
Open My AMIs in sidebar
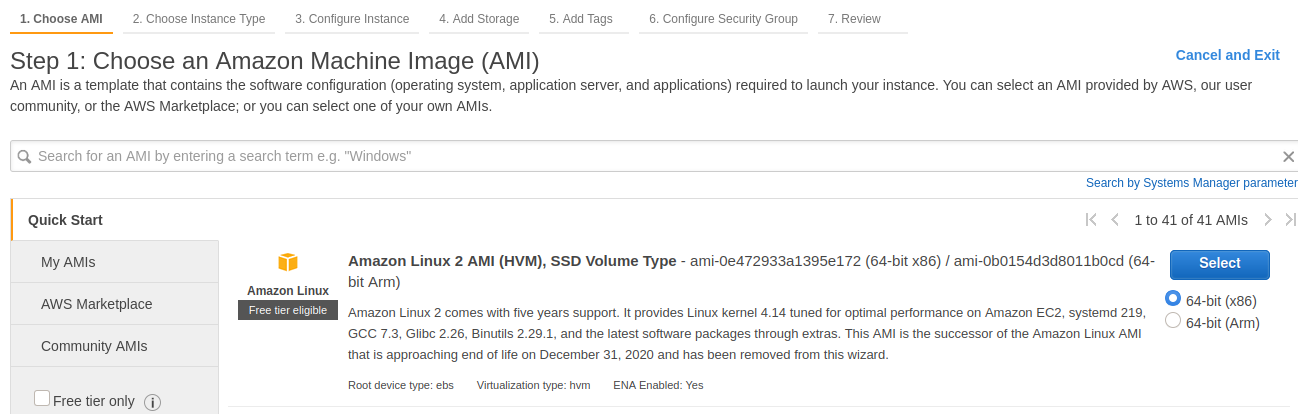coord(115,262)
